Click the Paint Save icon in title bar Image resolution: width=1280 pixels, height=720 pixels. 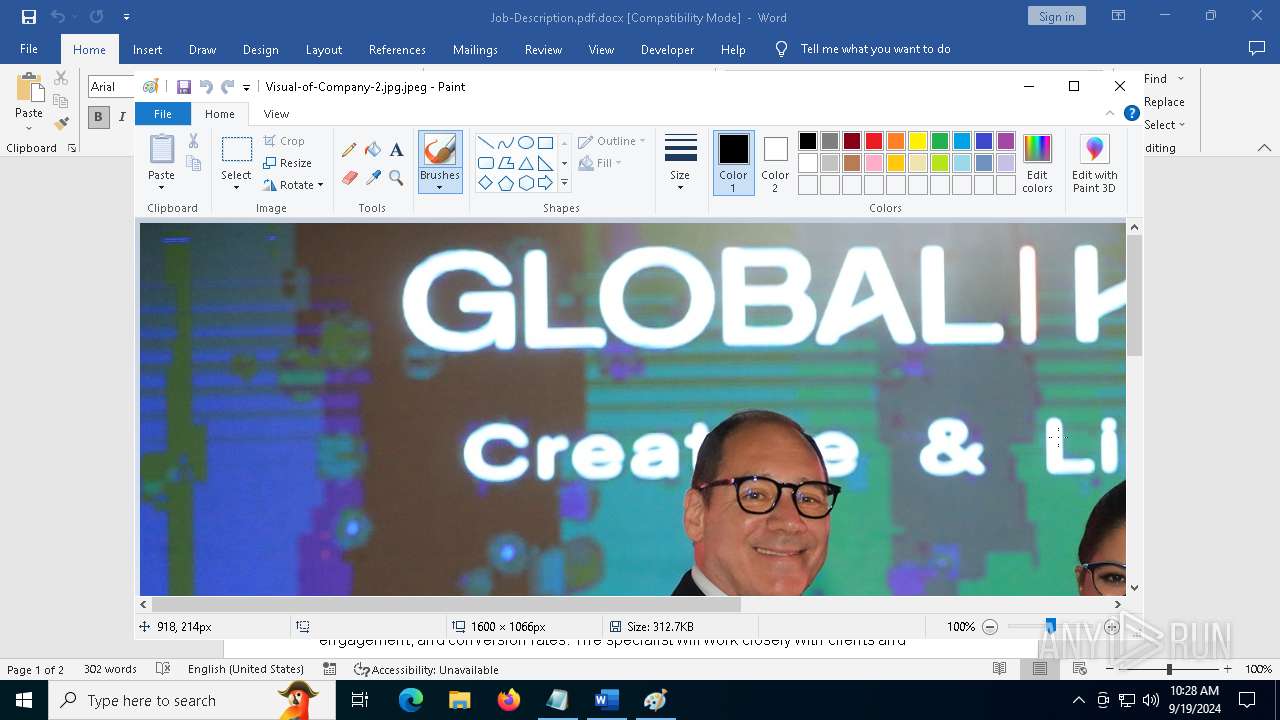click(x=184, y=87)
